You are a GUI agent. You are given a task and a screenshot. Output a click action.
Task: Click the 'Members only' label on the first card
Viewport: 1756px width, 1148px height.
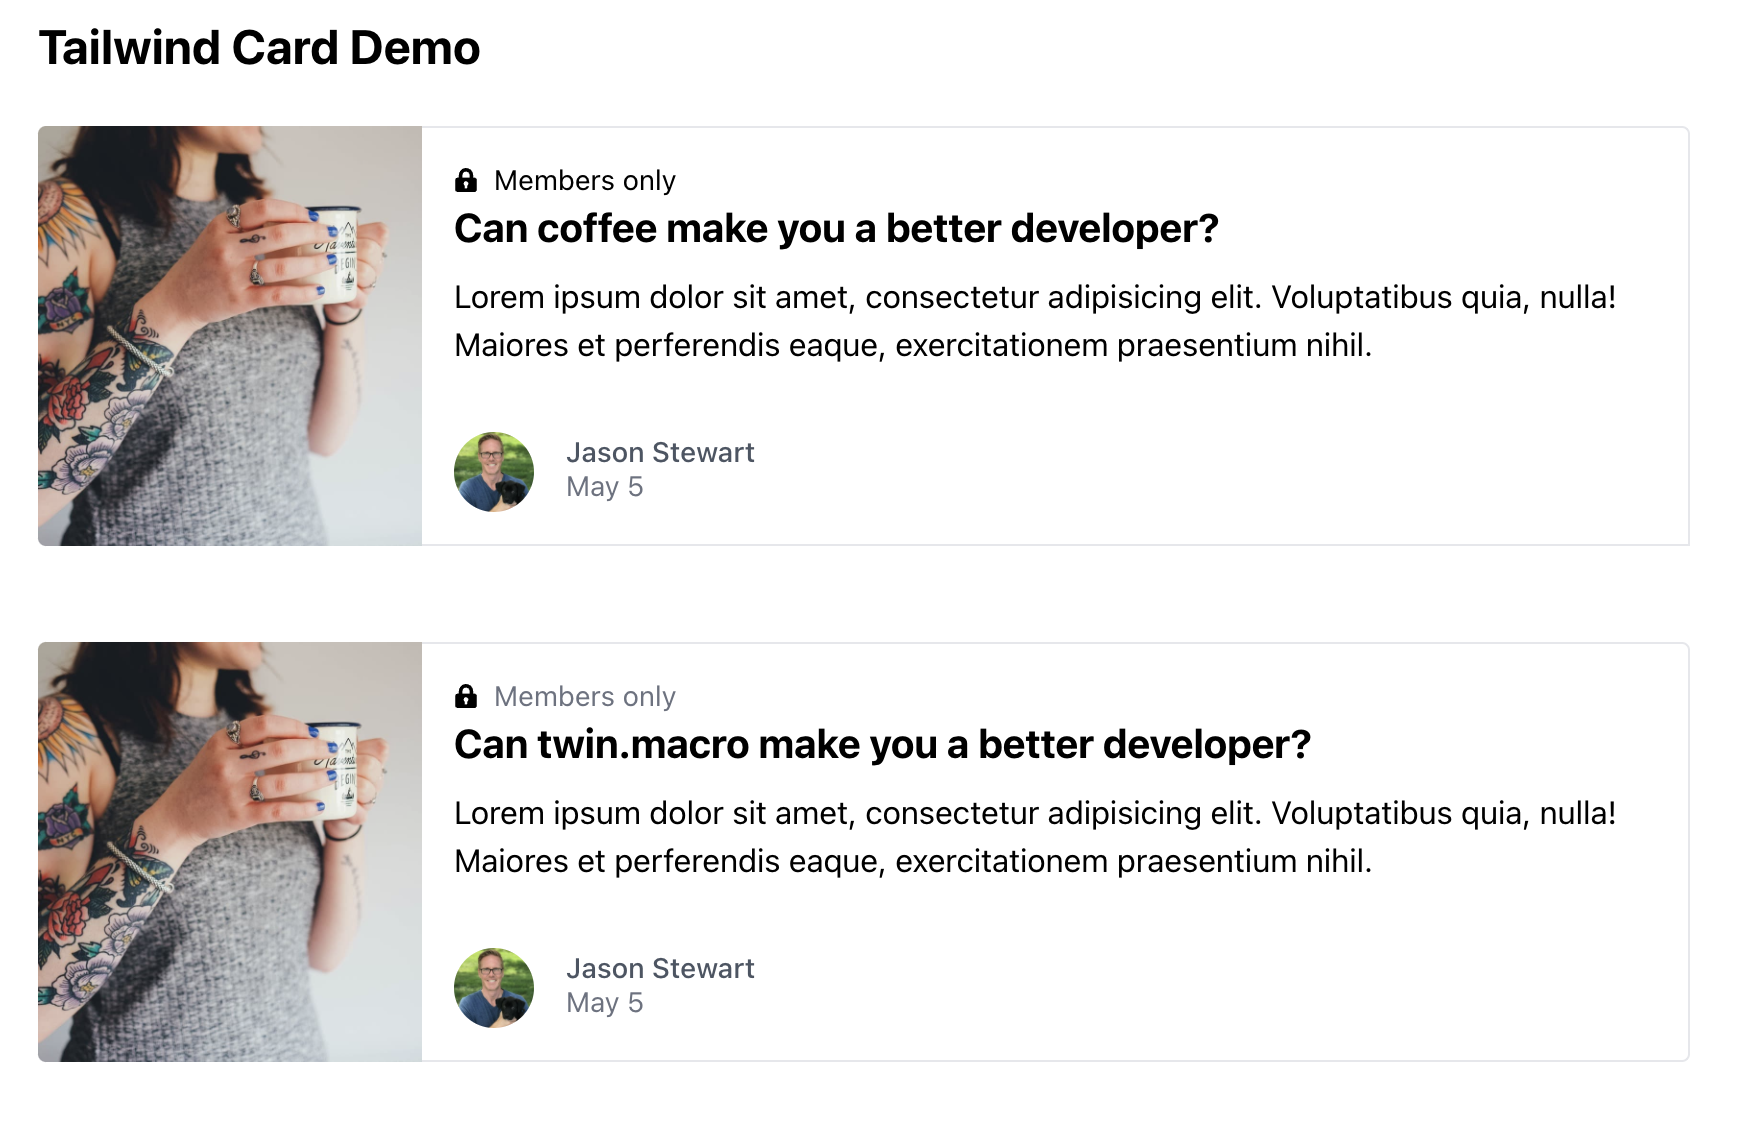(x=585, y=180)
